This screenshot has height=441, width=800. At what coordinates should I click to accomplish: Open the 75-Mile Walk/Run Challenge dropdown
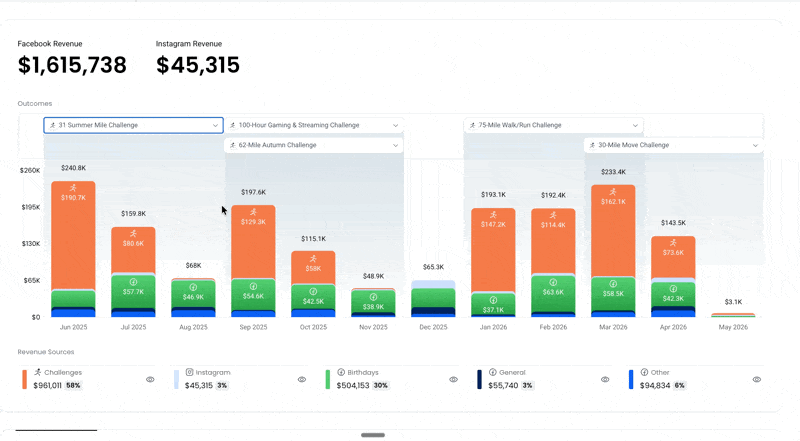[x=554, y=125]
